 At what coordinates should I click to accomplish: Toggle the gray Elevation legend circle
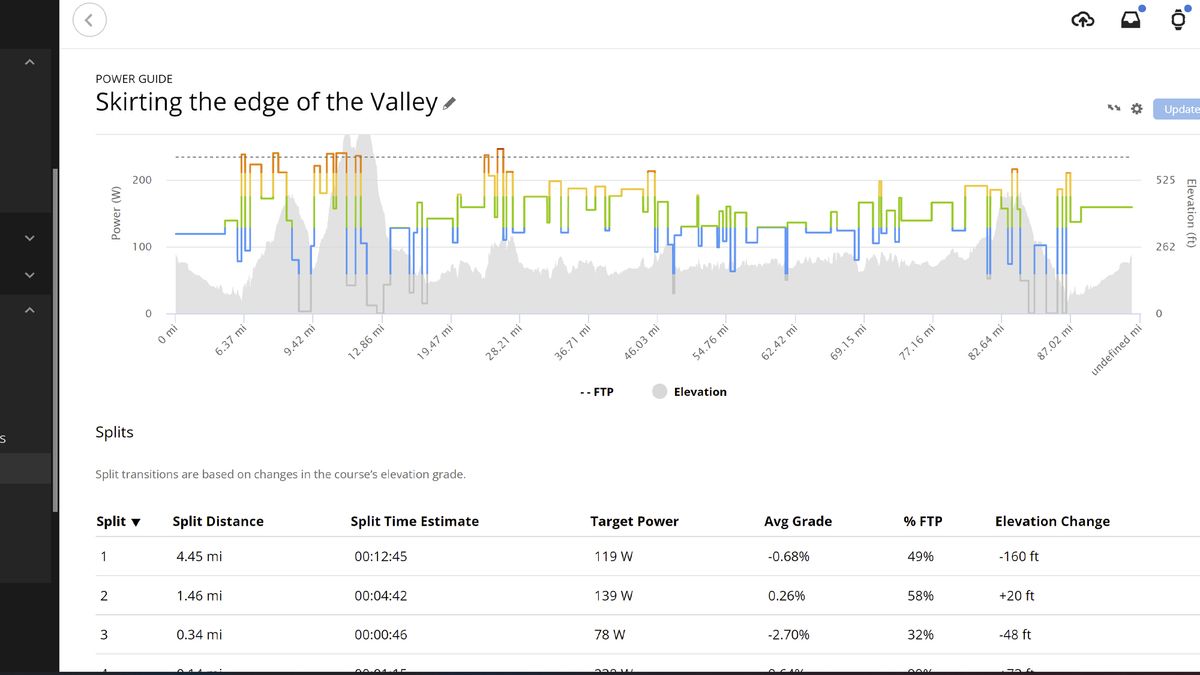tap(660, 392)
